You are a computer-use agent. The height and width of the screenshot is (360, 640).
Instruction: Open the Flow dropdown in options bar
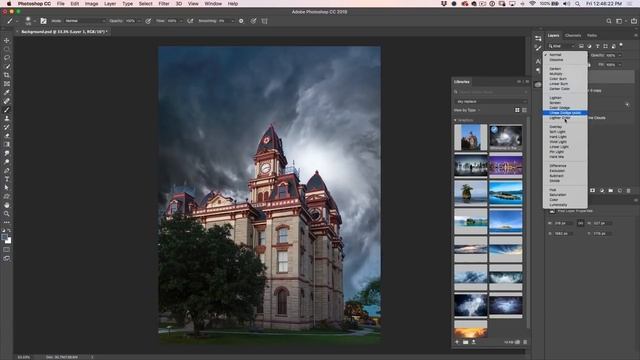pyautogui.click(x=181, y=21)
